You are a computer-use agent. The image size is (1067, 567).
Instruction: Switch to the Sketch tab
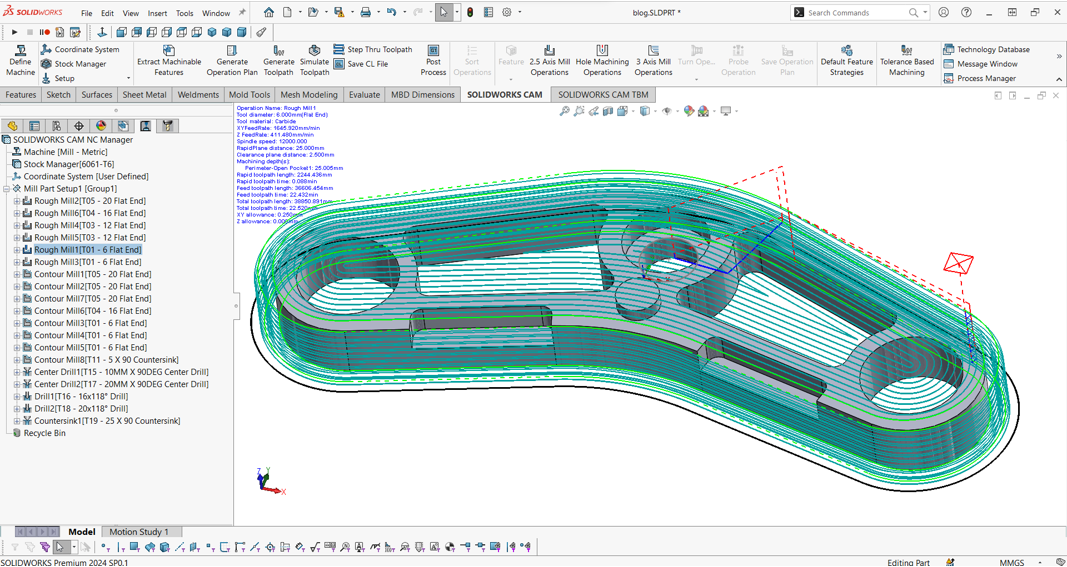point(58,95)
